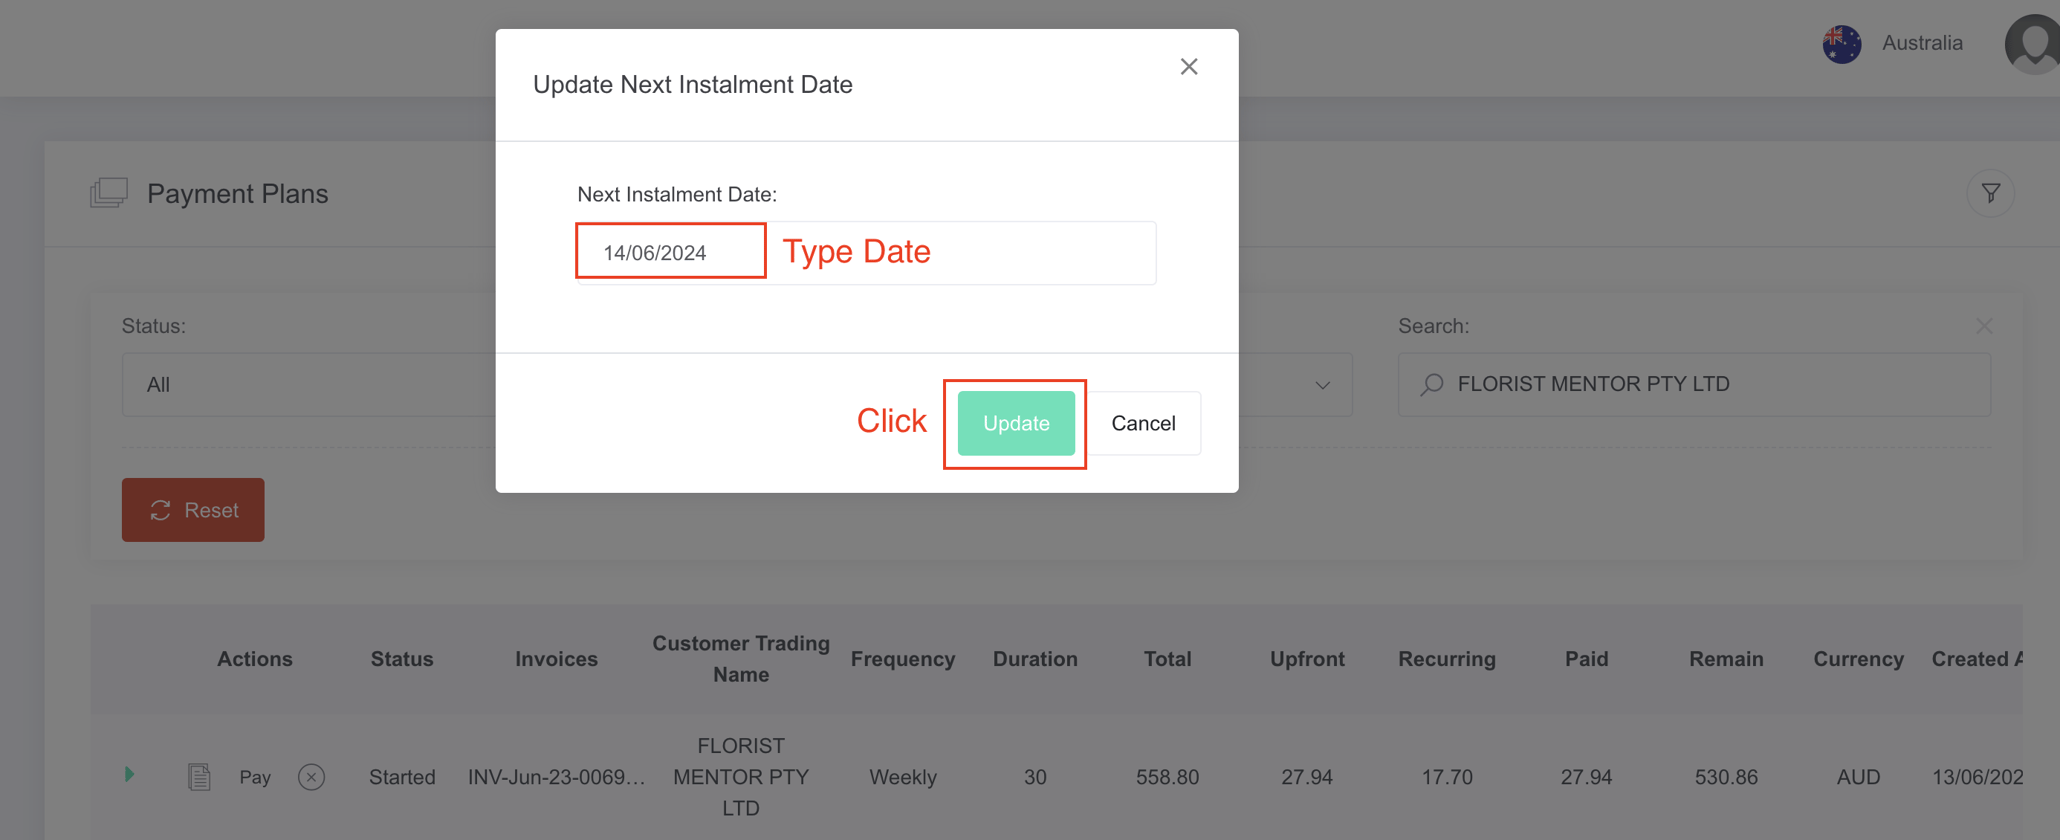2060x840 pixels.
Task: Click the Upfront column header
Action: pos(1307,659)
